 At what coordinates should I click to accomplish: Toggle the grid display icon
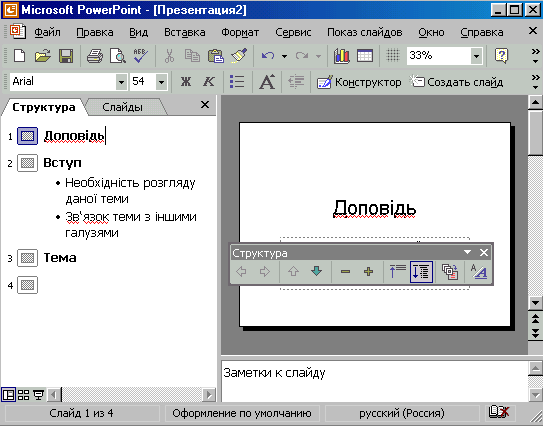coord(393,55)
